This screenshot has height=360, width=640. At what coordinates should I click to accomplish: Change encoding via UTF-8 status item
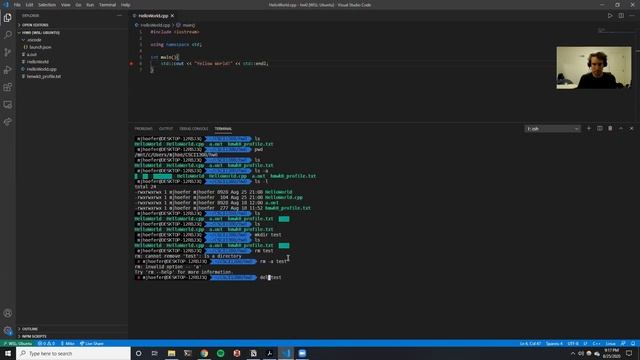tap(573, 344)
